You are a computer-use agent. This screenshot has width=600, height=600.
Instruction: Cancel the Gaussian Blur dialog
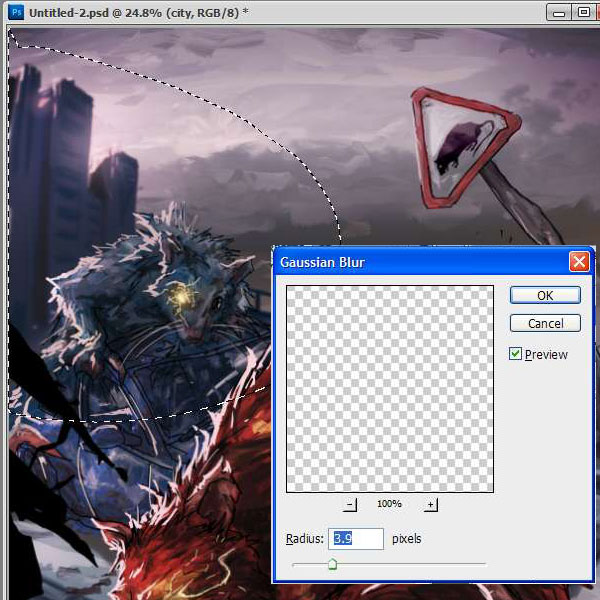point(545,323)
